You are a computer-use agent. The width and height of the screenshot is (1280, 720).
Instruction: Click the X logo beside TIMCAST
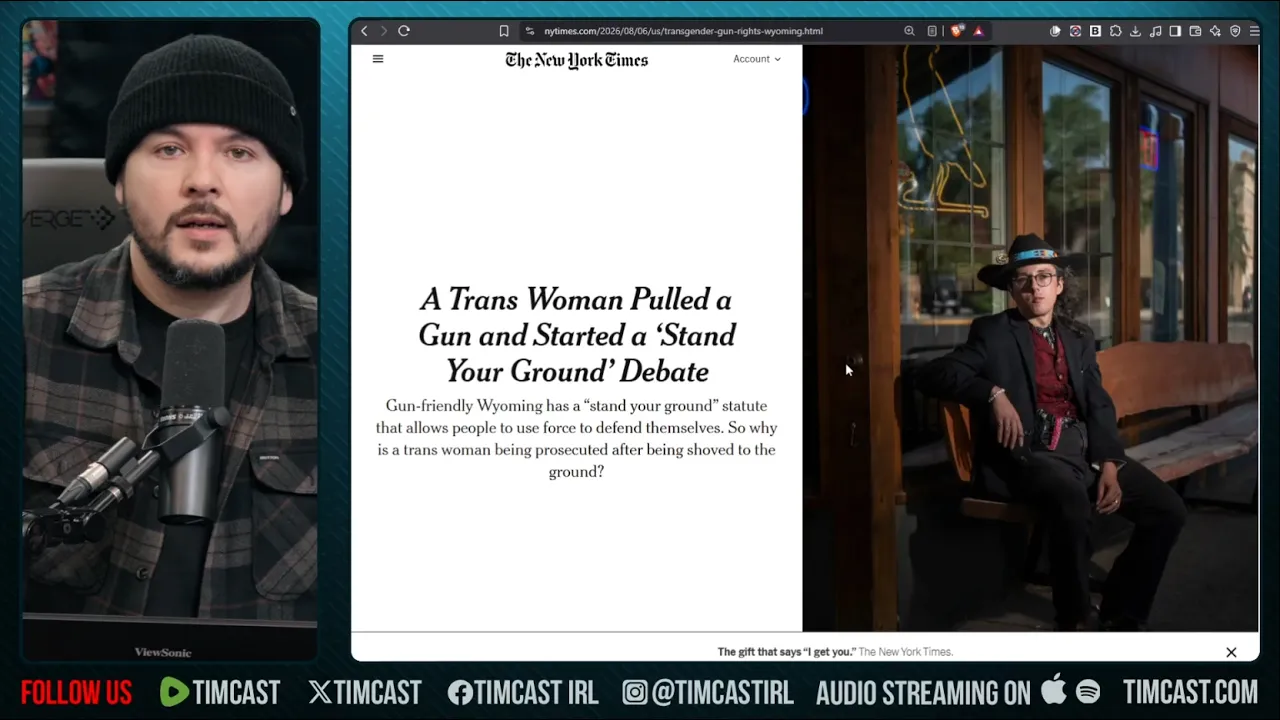tap(320, 692)
